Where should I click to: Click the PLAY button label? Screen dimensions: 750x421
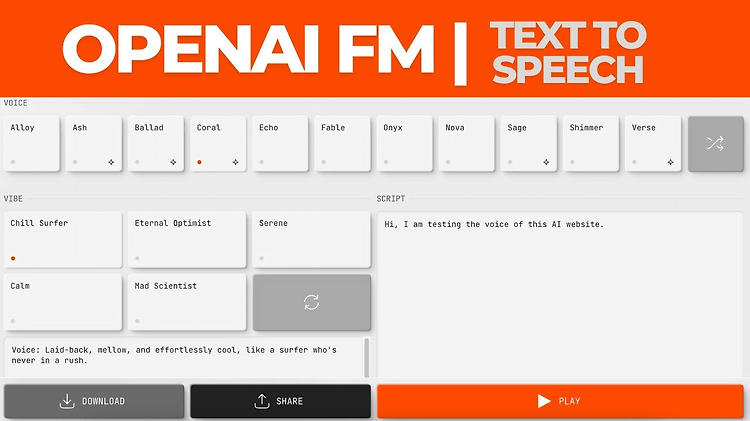coord(569,401)
